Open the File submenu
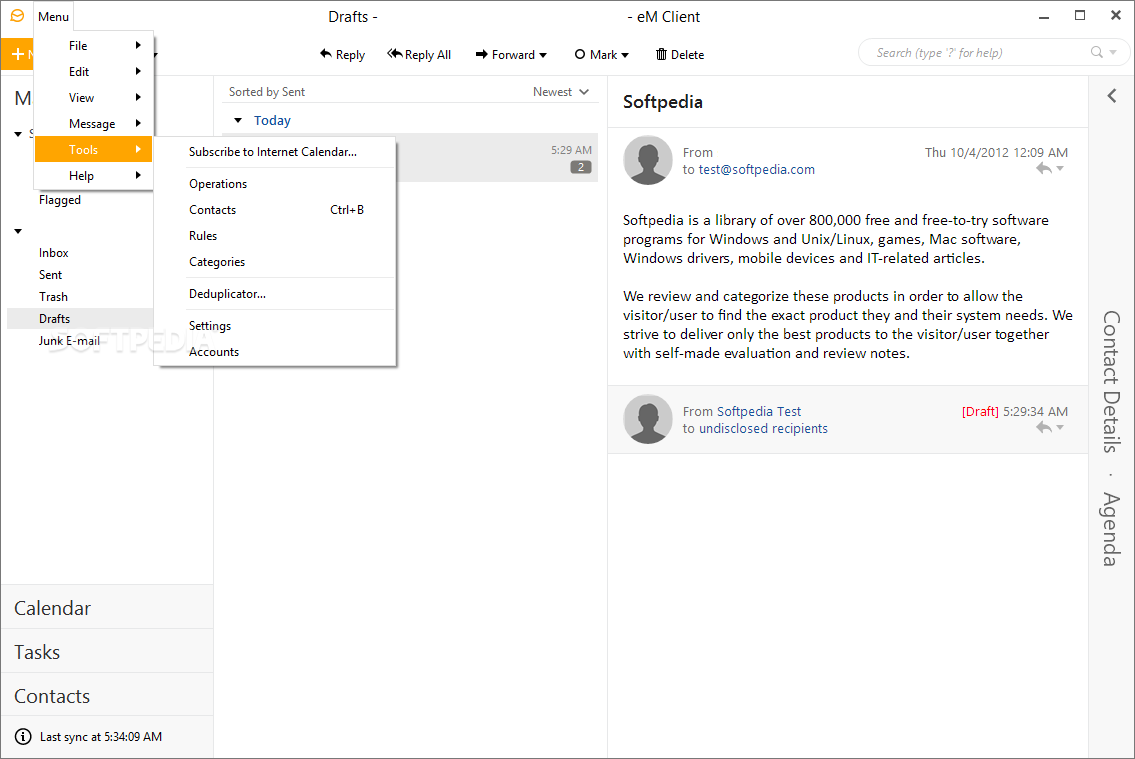The width and height of the screenshot is (1135, 759). point(94,46)
